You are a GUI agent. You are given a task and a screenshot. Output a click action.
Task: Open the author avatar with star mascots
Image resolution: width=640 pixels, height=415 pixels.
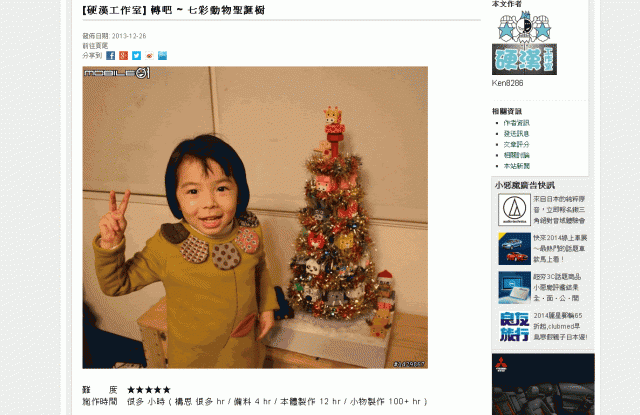[x=524, y=43]
